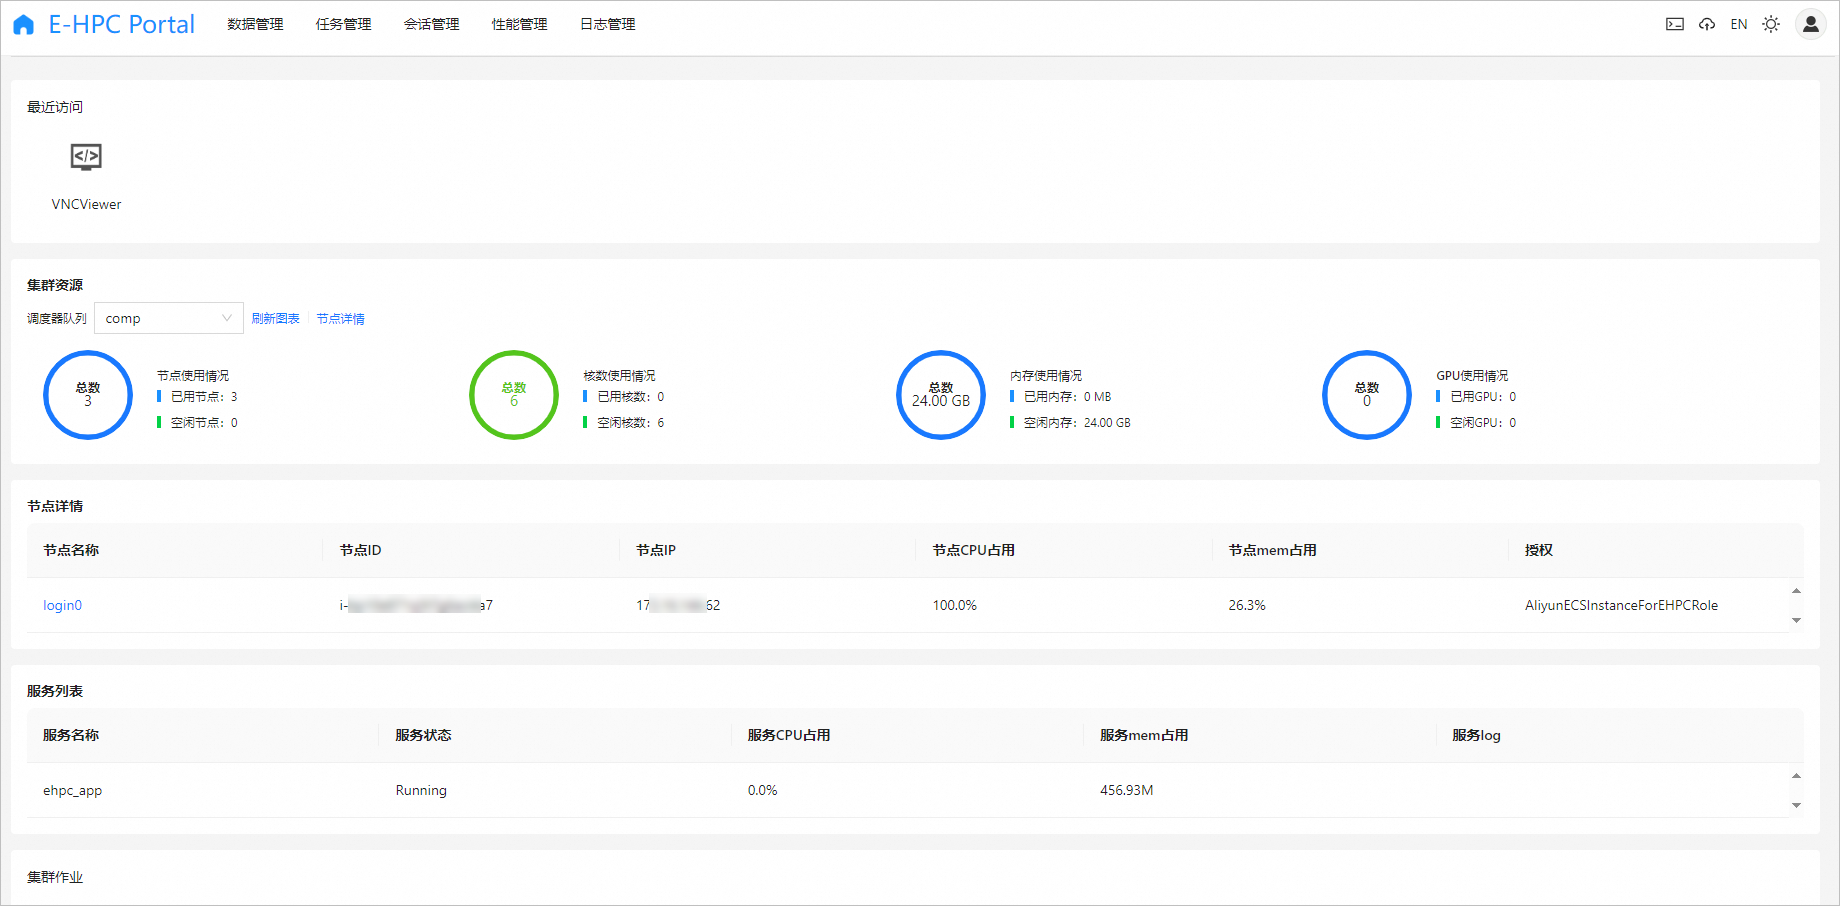
Task: Click the cloud upload icon in the header
Action: (x=1707, y=24)
